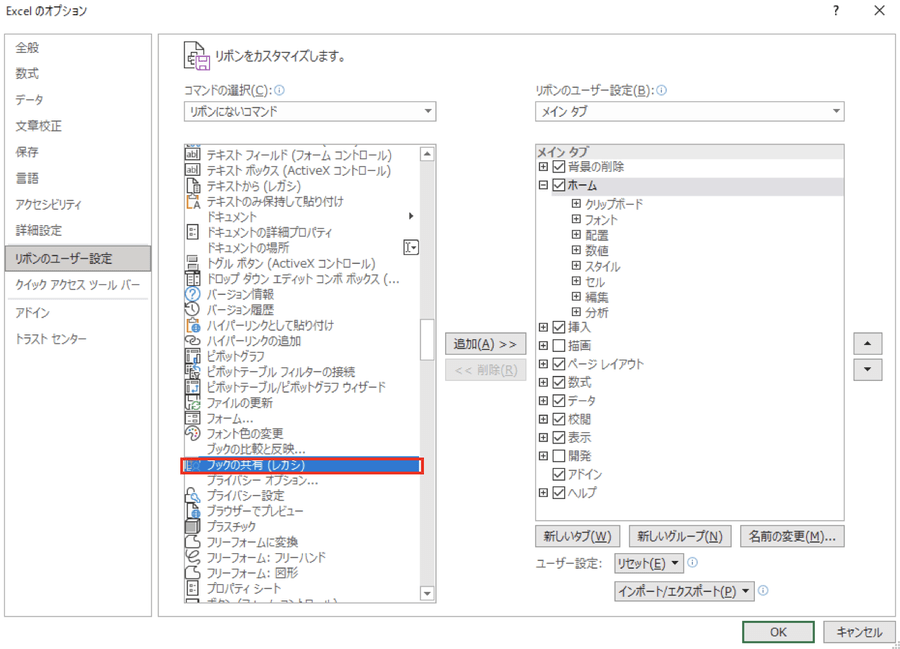Uncheck the アドイン checkbox
The height and width of the screenshot is (649, 900).
pos(558,474)
